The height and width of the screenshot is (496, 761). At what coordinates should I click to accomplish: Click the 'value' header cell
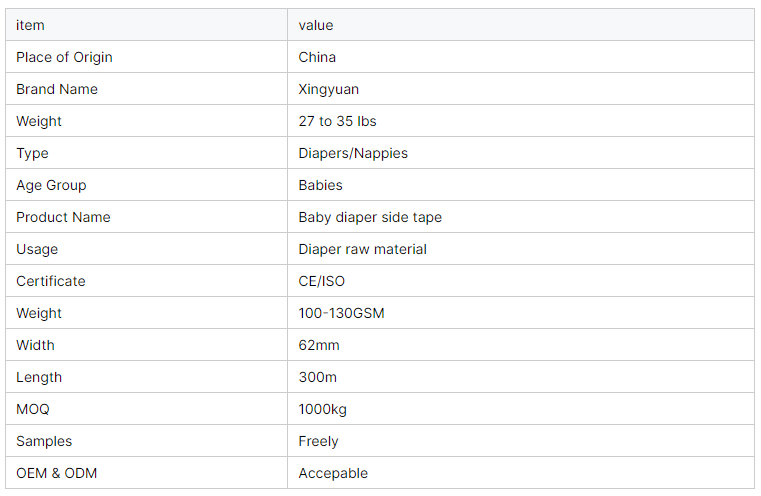(x=316, y=25)
